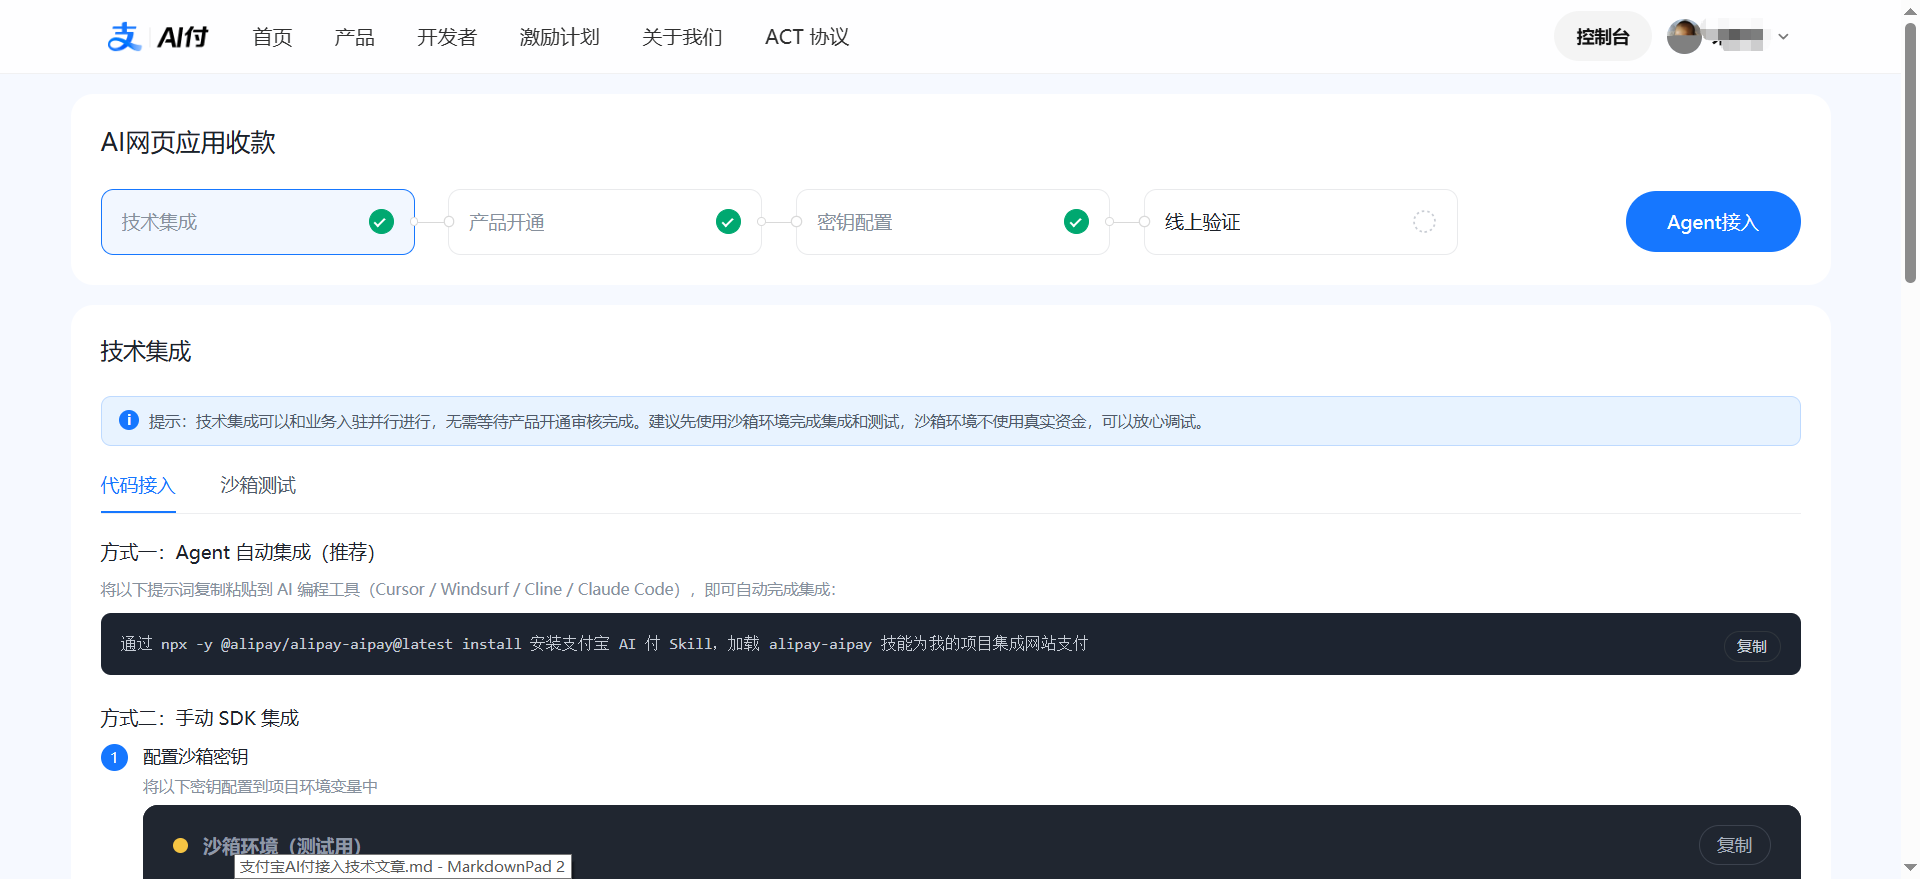Open the 开发者 navigation item
Image resolution: width=1920 pixels, height=879 pixels.
447,37
